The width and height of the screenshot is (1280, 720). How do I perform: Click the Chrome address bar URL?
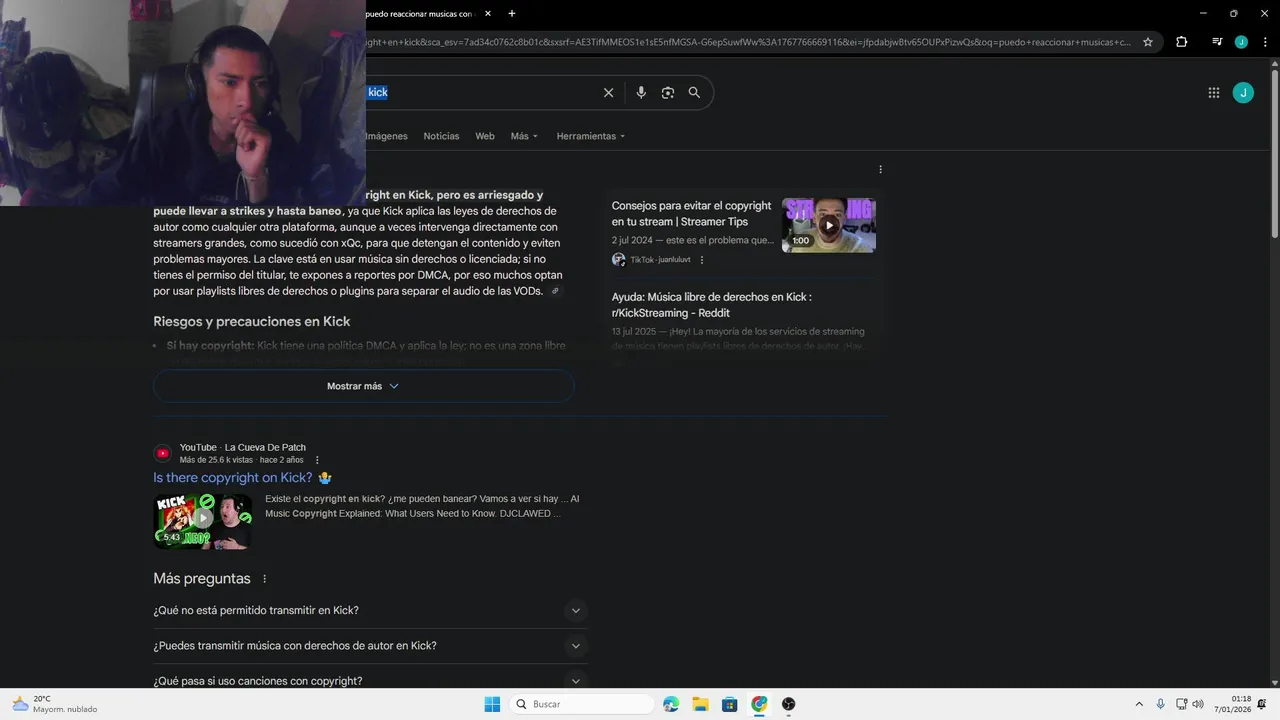750,42
